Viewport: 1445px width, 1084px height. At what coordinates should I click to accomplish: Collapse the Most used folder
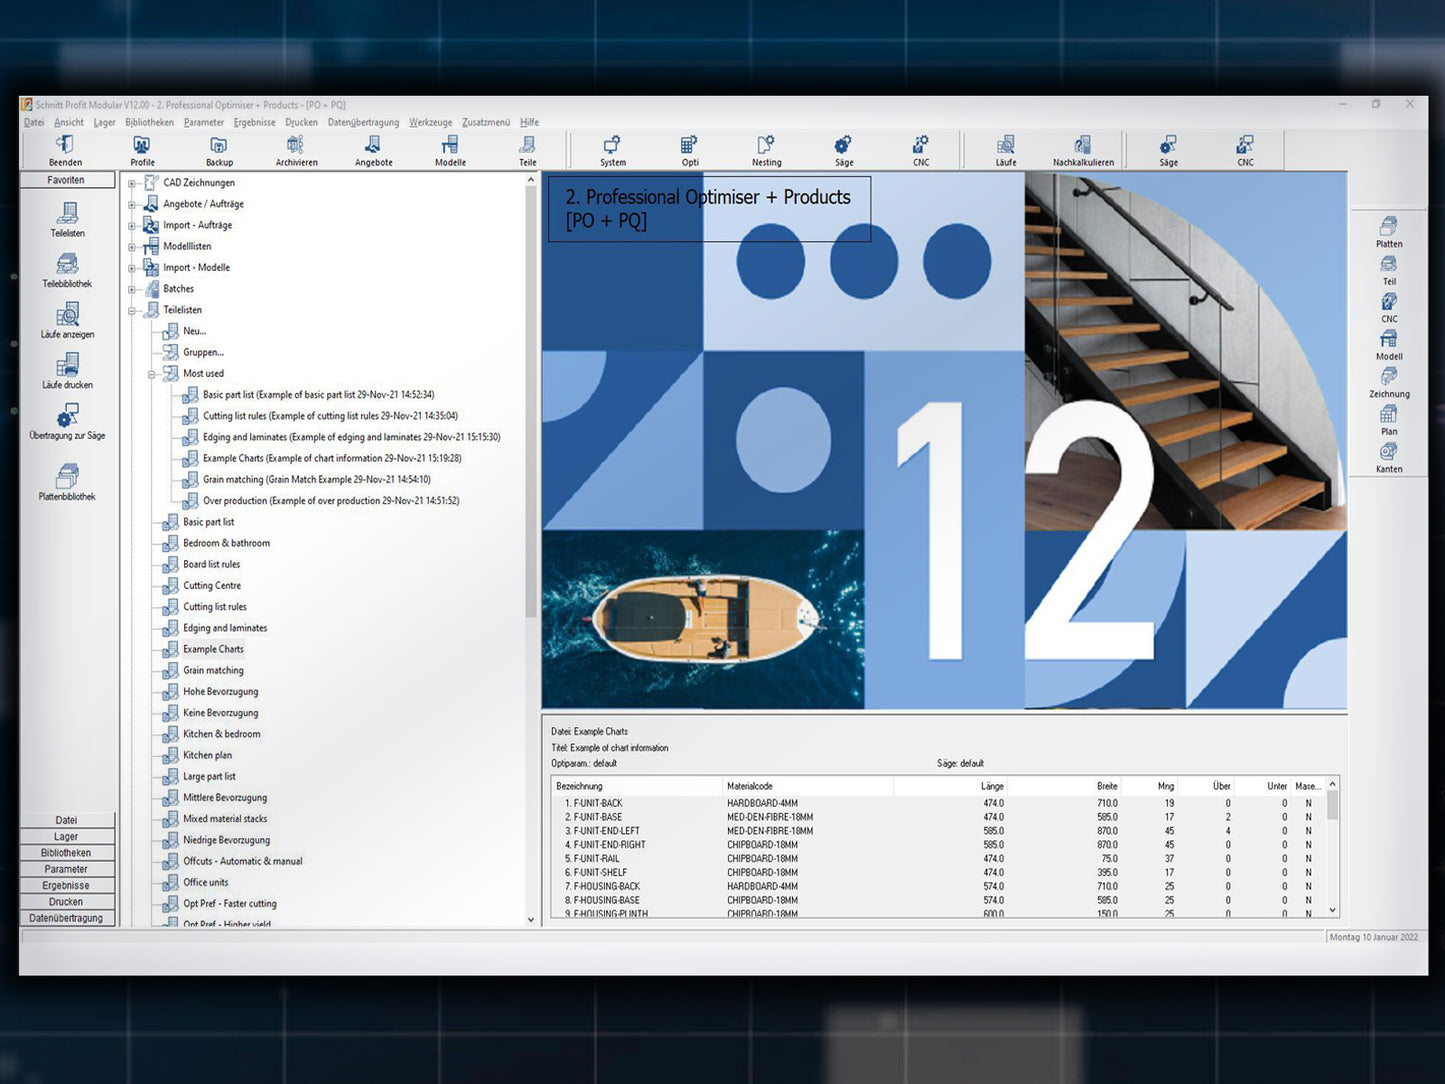[152, 374]
